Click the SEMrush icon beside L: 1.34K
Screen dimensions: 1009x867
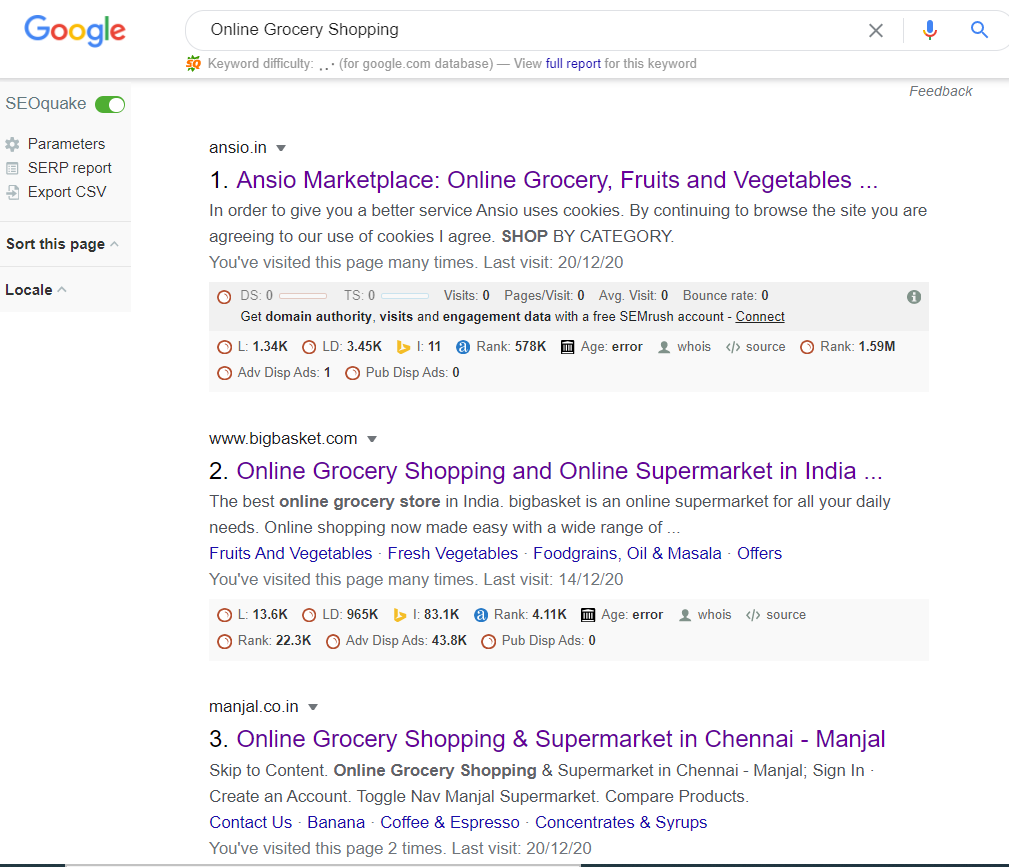point(224,348)
